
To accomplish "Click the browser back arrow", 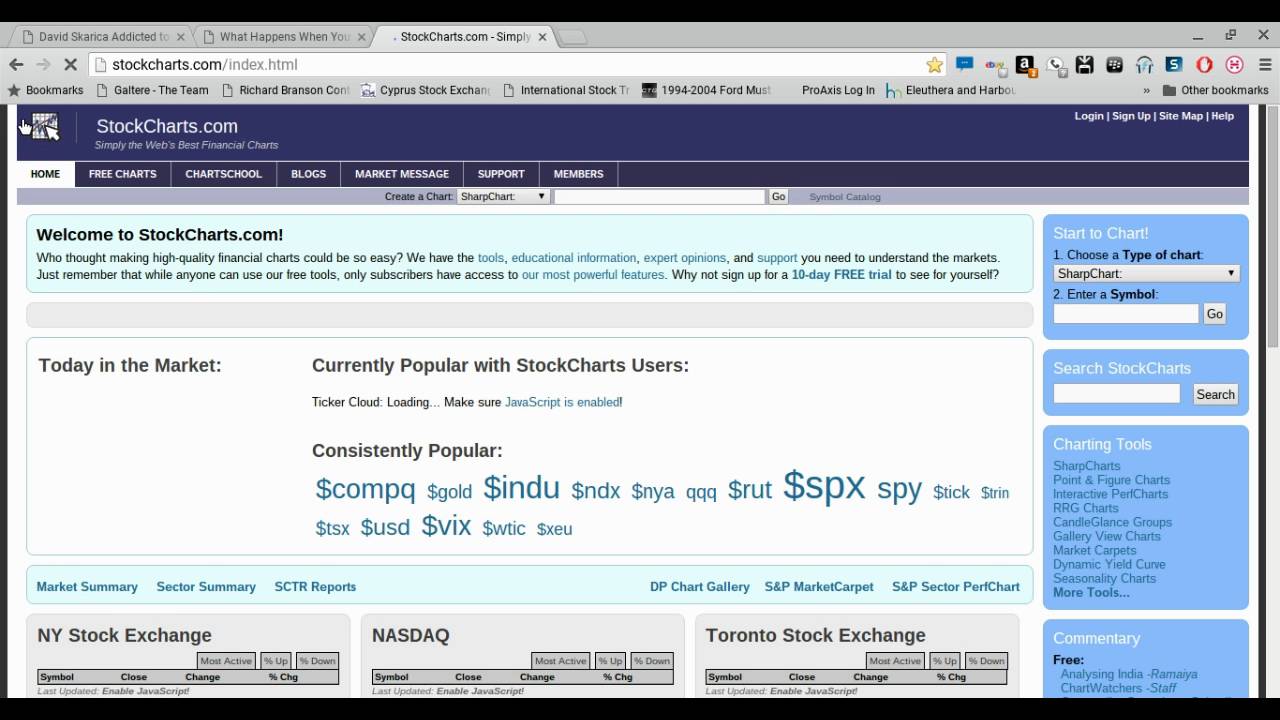I will tap(16, 64).
